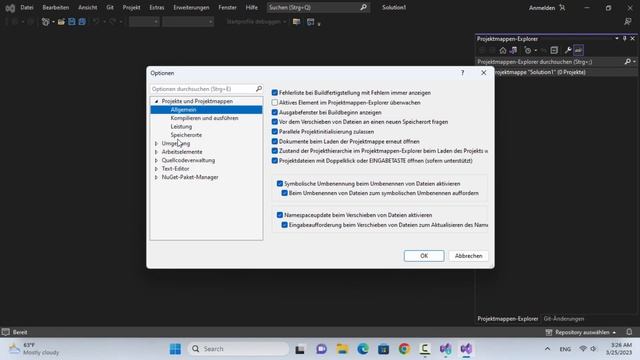640x360 pixels.
Task: Uncheck Fehlerliste bei Buildfertigstellung checkbox
Action: (275, 93)
